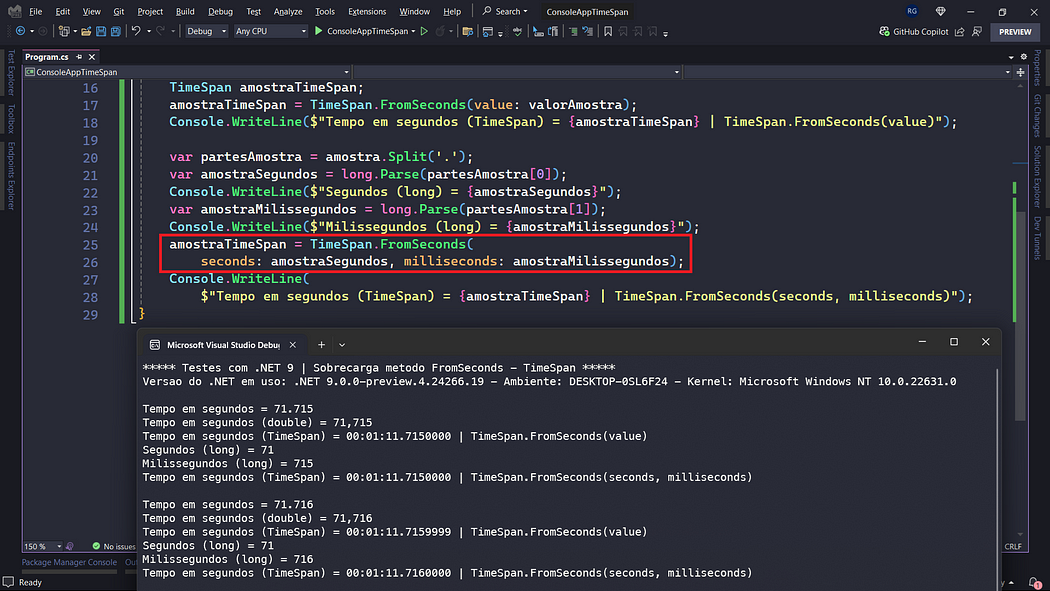Pin the Program.cs tab
This screenshot has width=1050, height=591.
click(79, 57)
